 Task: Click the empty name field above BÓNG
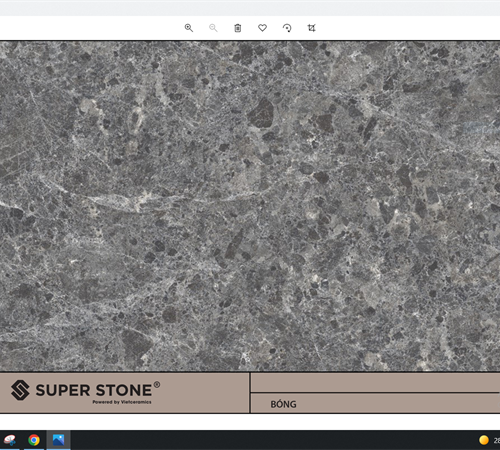[x=375, y=383]
